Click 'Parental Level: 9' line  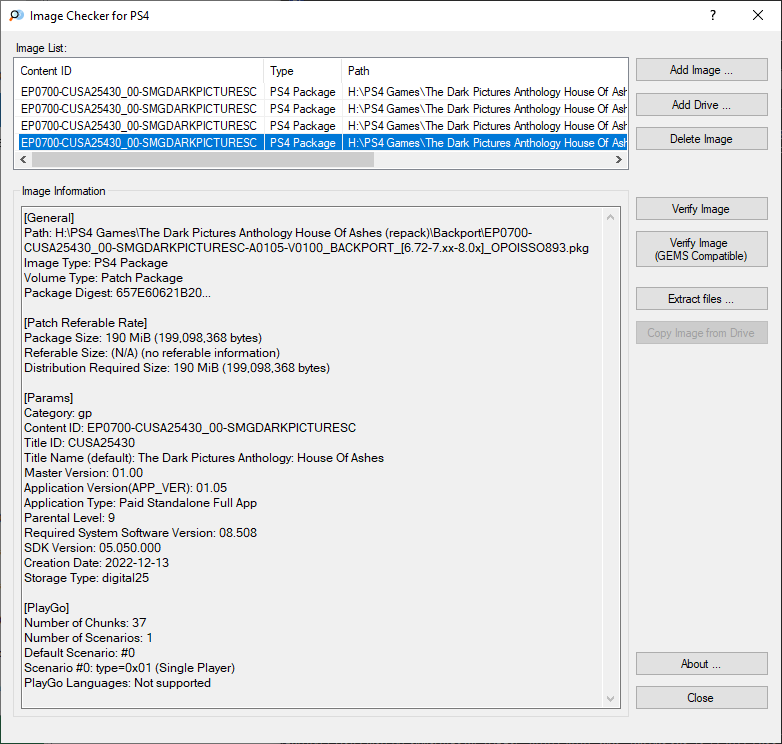(69, 518)
